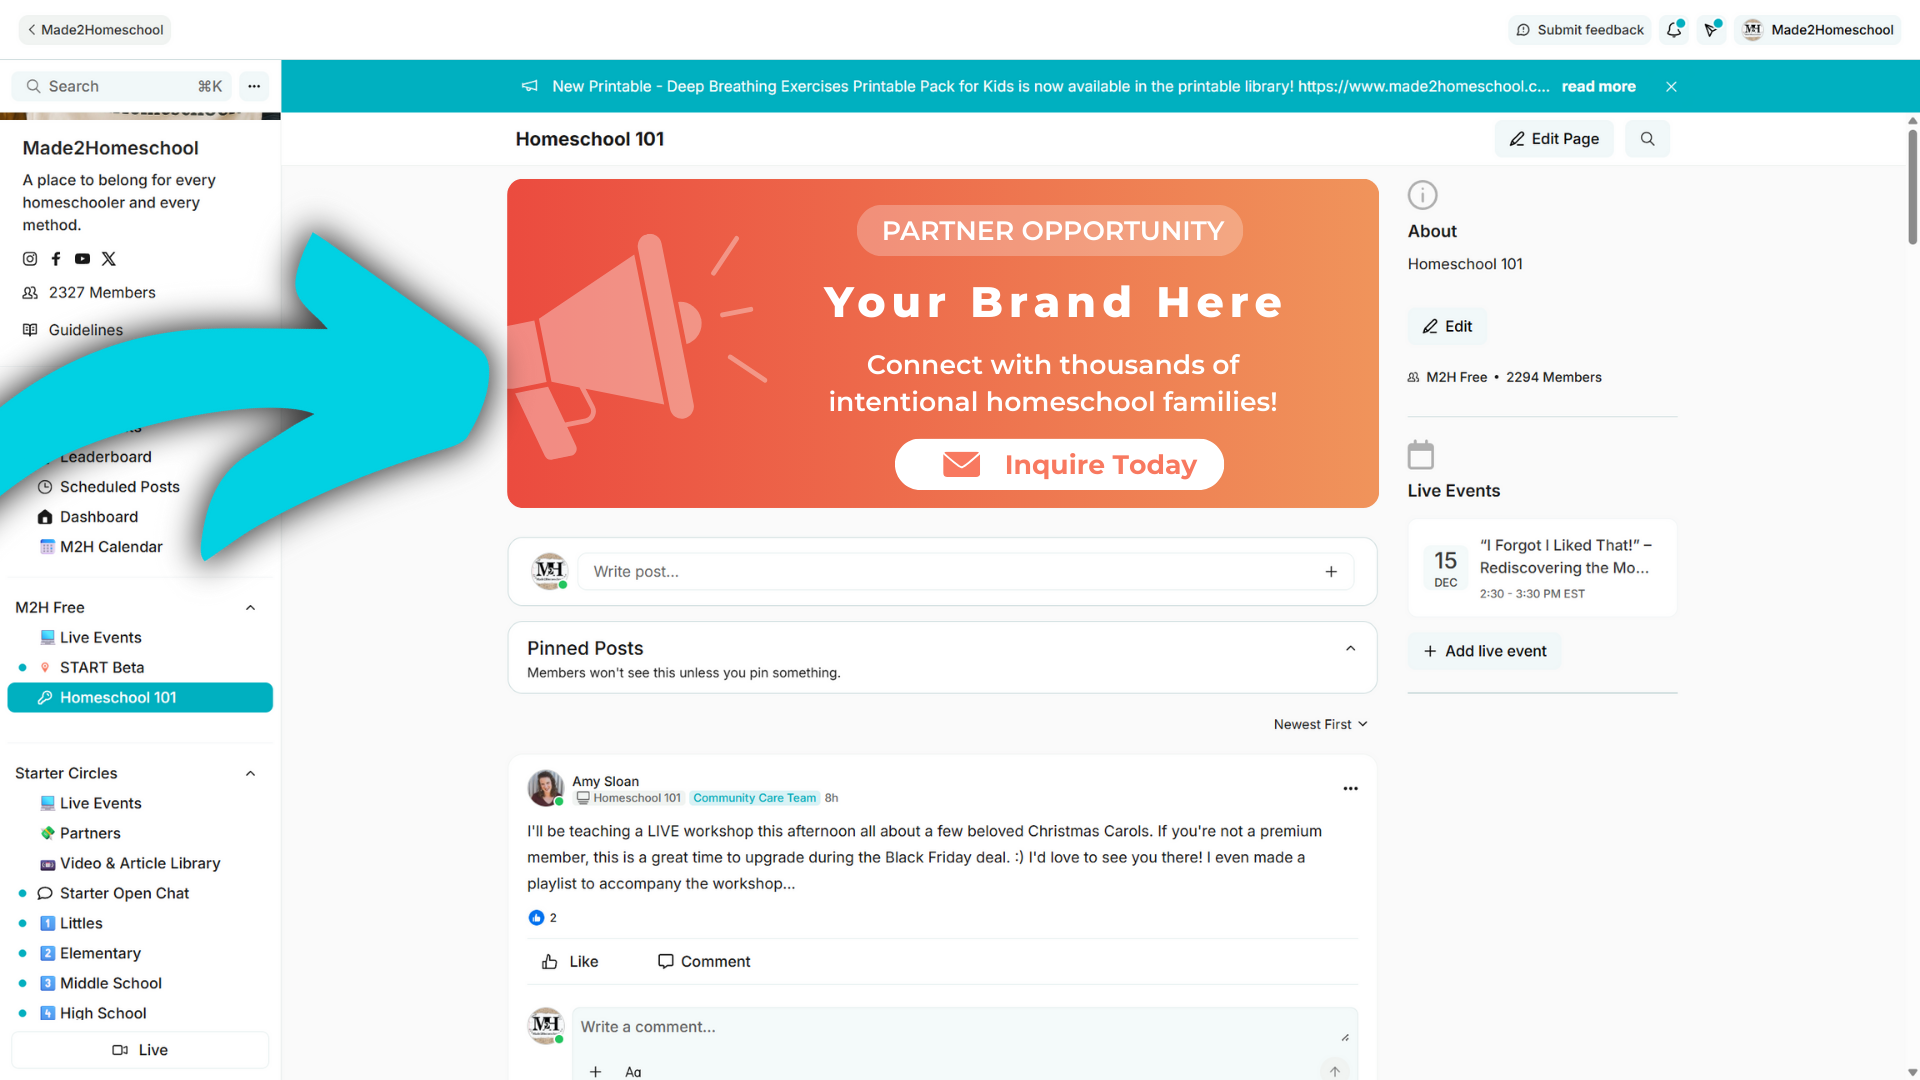
Task: Click the Instagram icon in sidebar
Action: (x=30, y=259)
